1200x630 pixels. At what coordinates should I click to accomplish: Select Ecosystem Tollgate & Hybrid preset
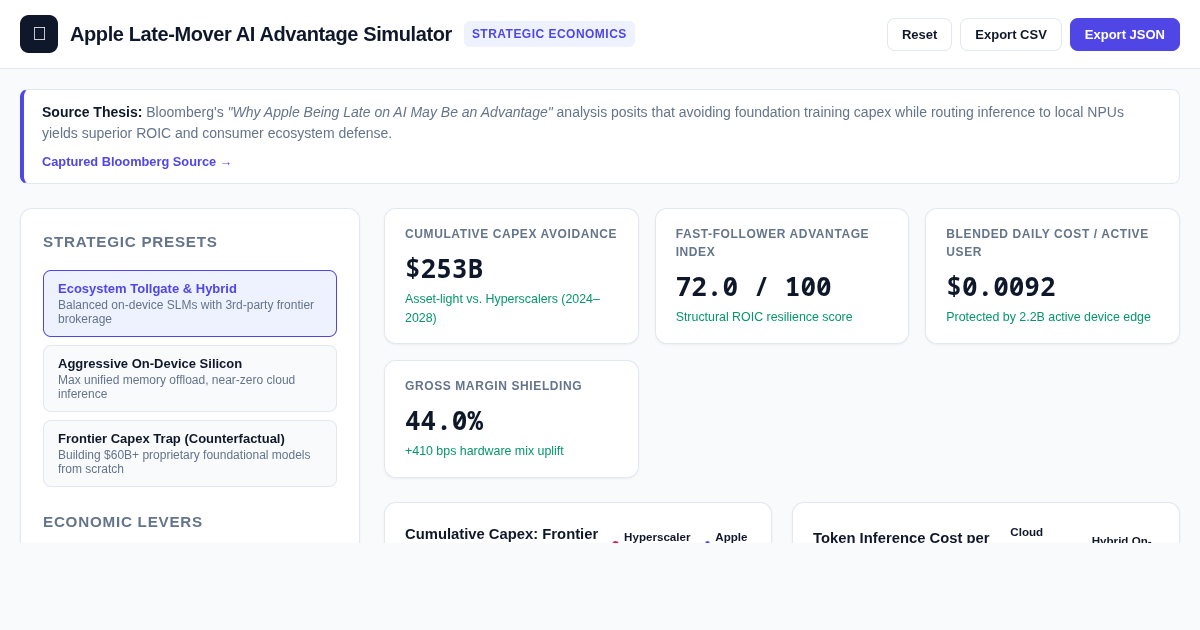click(190, 303)
